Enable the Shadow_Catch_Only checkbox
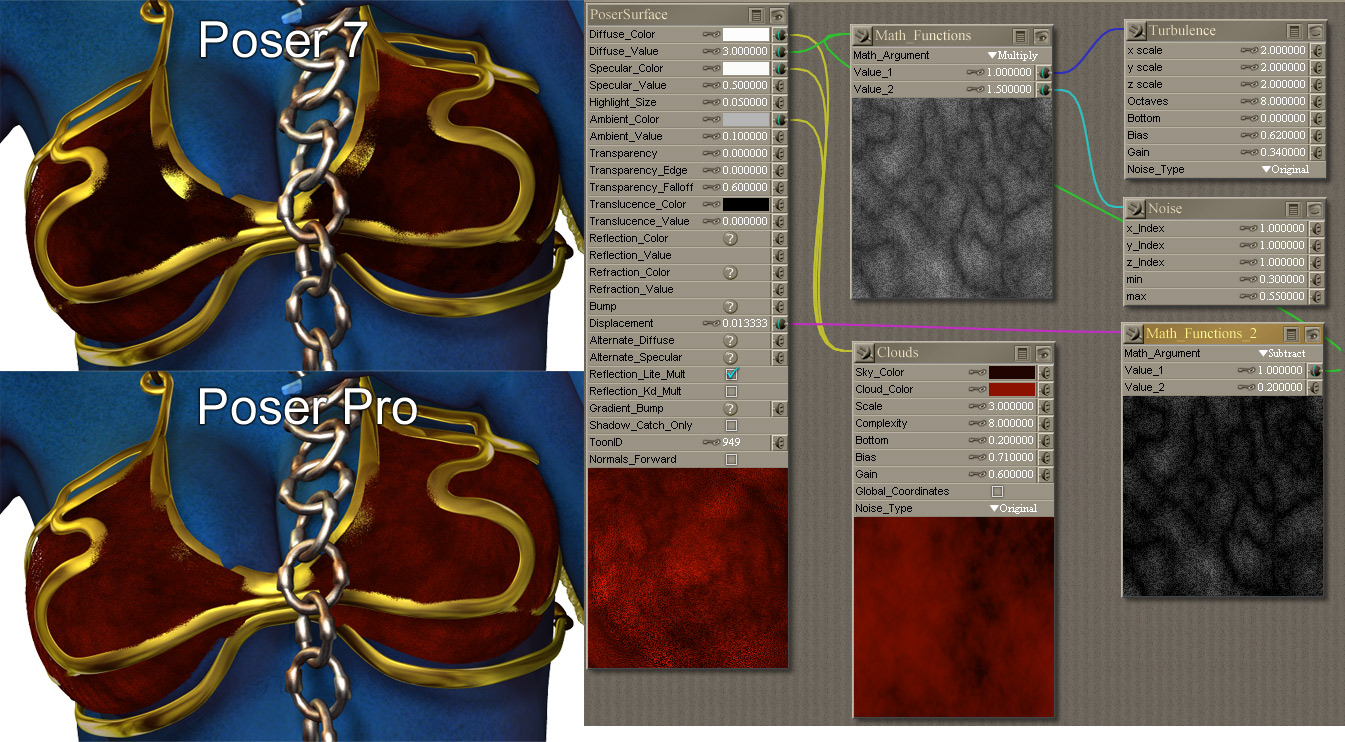Viewport: 1345px width, 742px height. 731,425
